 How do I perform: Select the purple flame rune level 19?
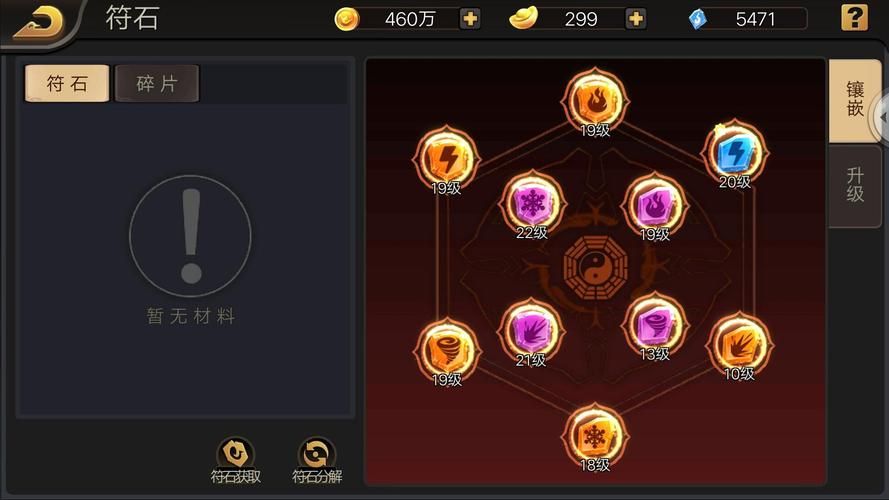[655, 206]
